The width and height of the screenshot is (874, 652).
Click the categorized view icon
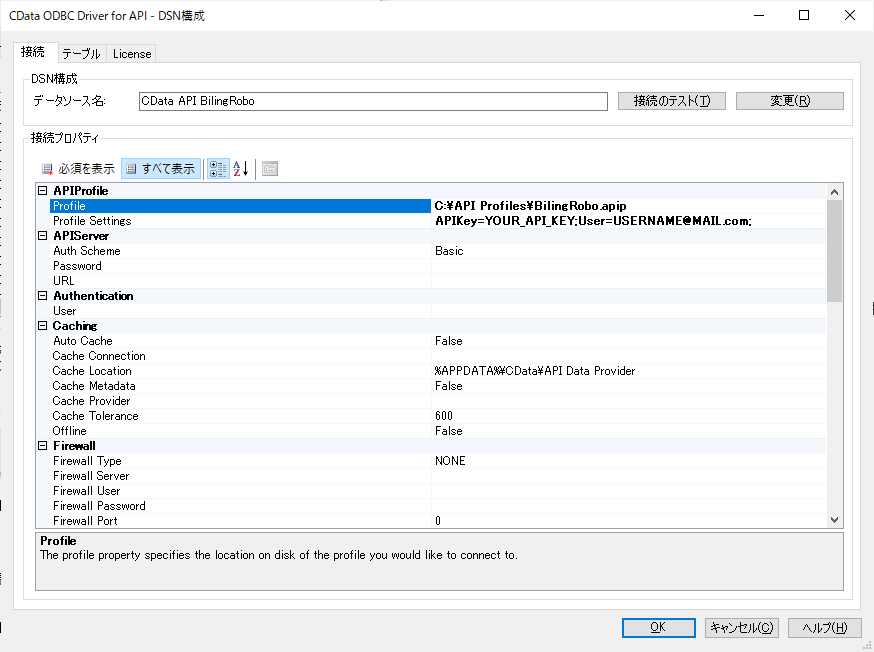pos(218,169)
